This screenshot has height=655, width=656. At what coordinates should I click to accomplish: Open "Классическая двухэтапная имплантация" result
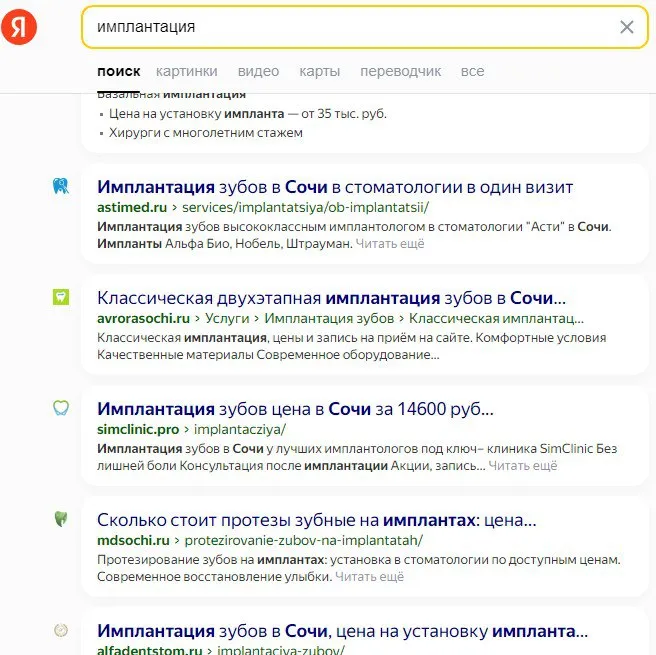(x=331, y=298)
